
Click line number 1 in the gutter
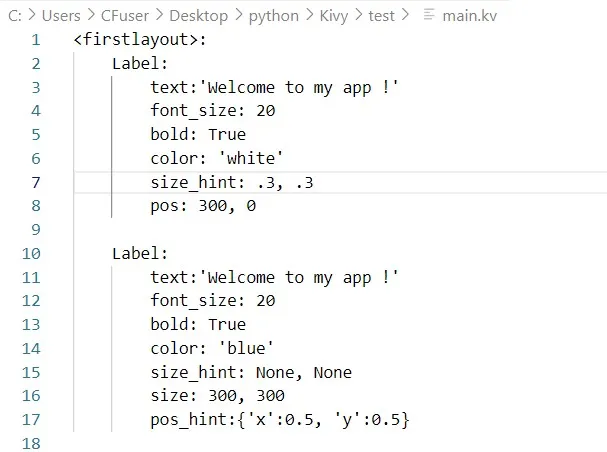tap(36, 40)
